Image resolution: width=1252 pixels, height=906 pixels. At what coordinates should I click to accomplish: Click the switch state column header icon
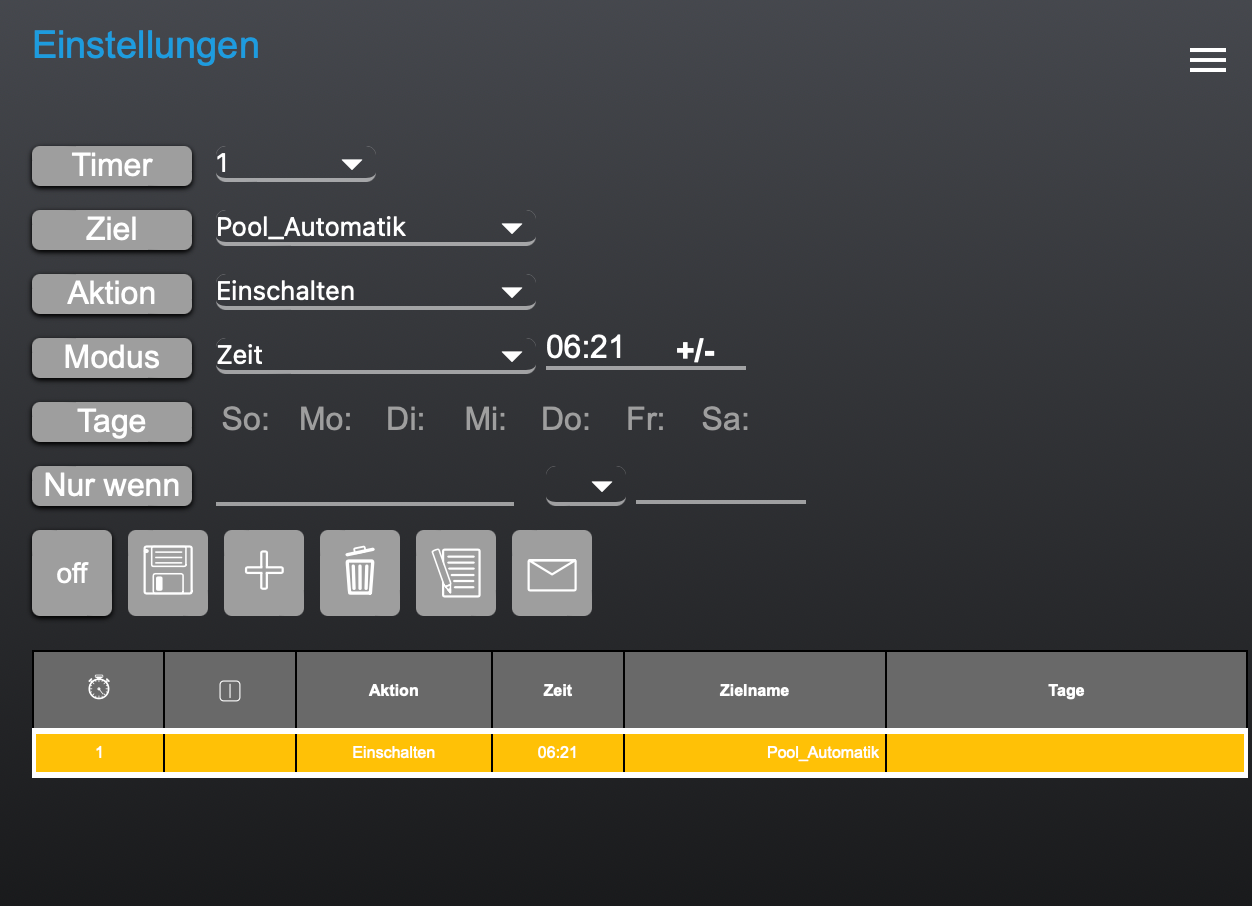pos(230,690)
